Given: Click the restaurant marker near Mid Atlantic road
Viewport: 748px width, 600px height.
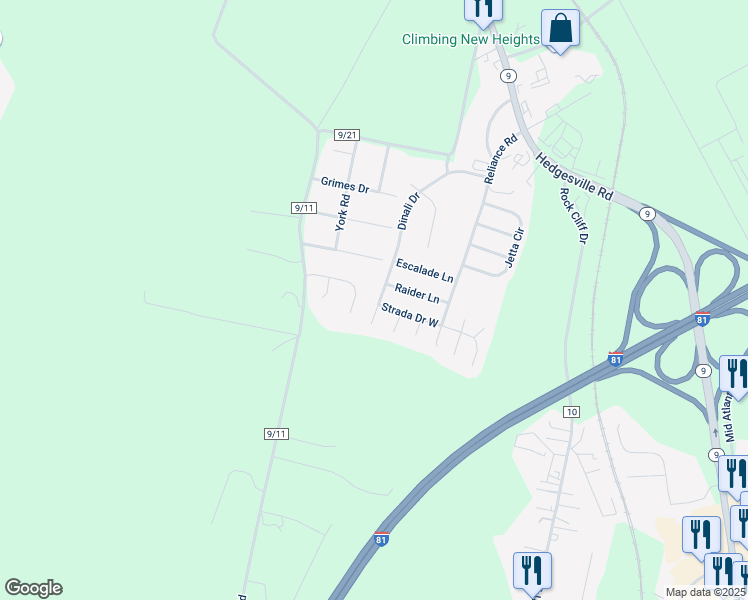Looking at the screenshot, I should point(736,377).
